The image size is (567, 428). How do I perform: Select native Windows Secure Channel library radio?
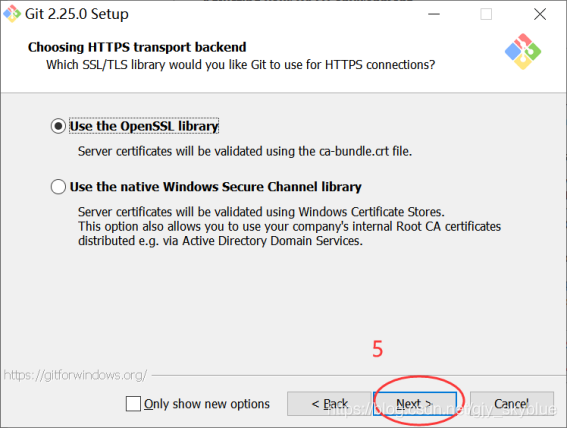point(58,187)
